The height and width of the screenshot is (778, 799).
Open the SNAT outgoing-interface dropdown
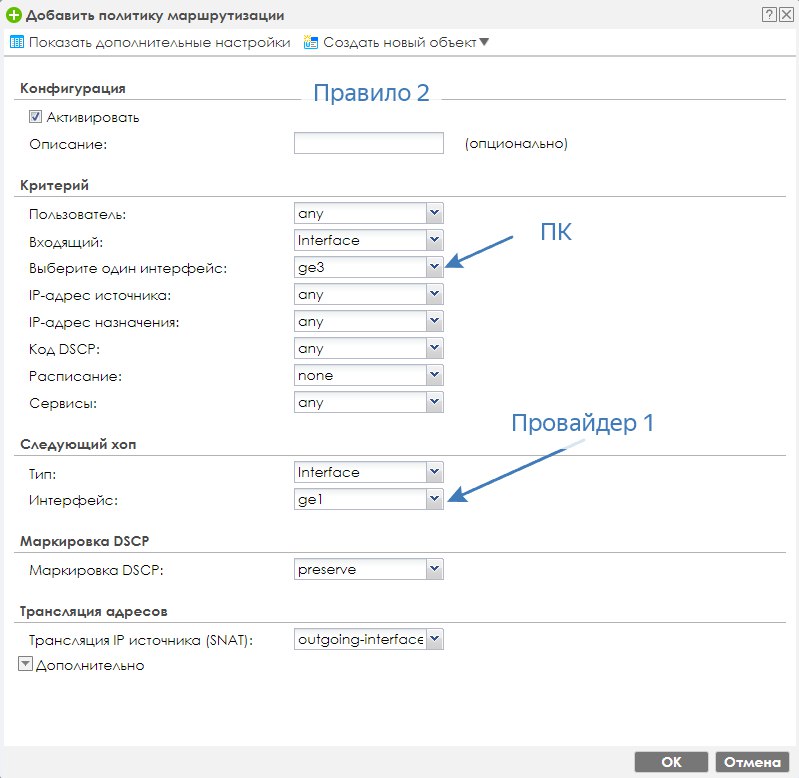(x=368, y=639)
